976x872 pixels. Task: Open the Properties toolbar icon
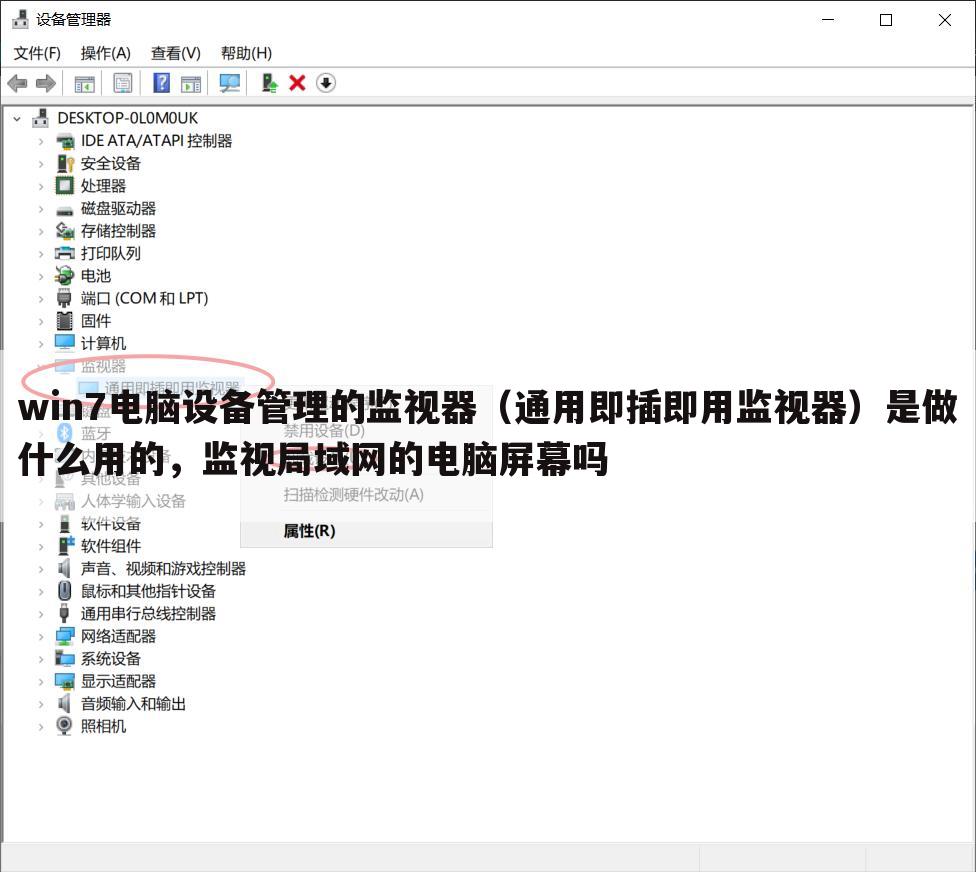point(123,83)
